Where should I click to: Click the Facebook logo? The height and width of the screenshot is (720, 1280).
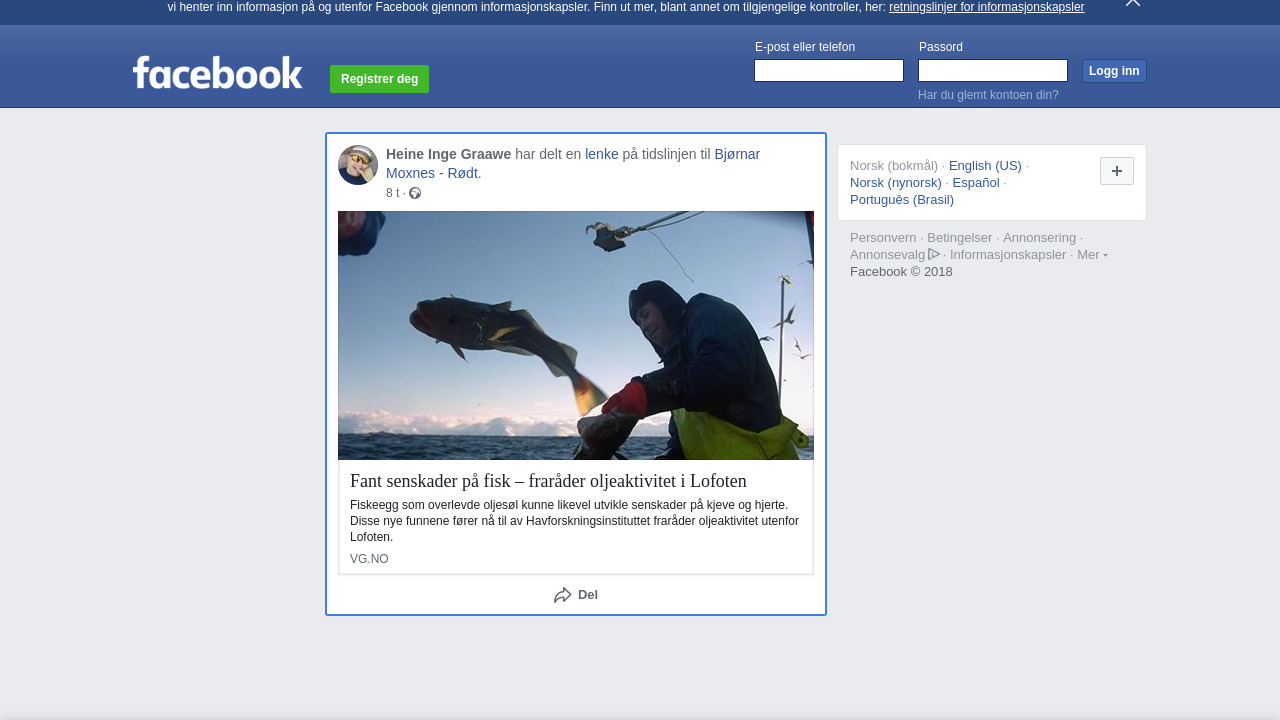point(217,73)
